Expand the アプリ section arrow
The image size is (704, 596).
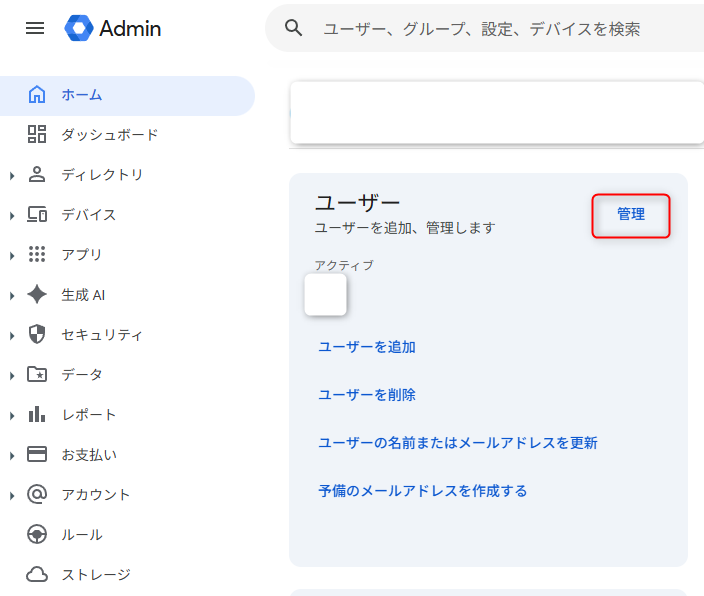pyautogui.click(x=12, y=256)
